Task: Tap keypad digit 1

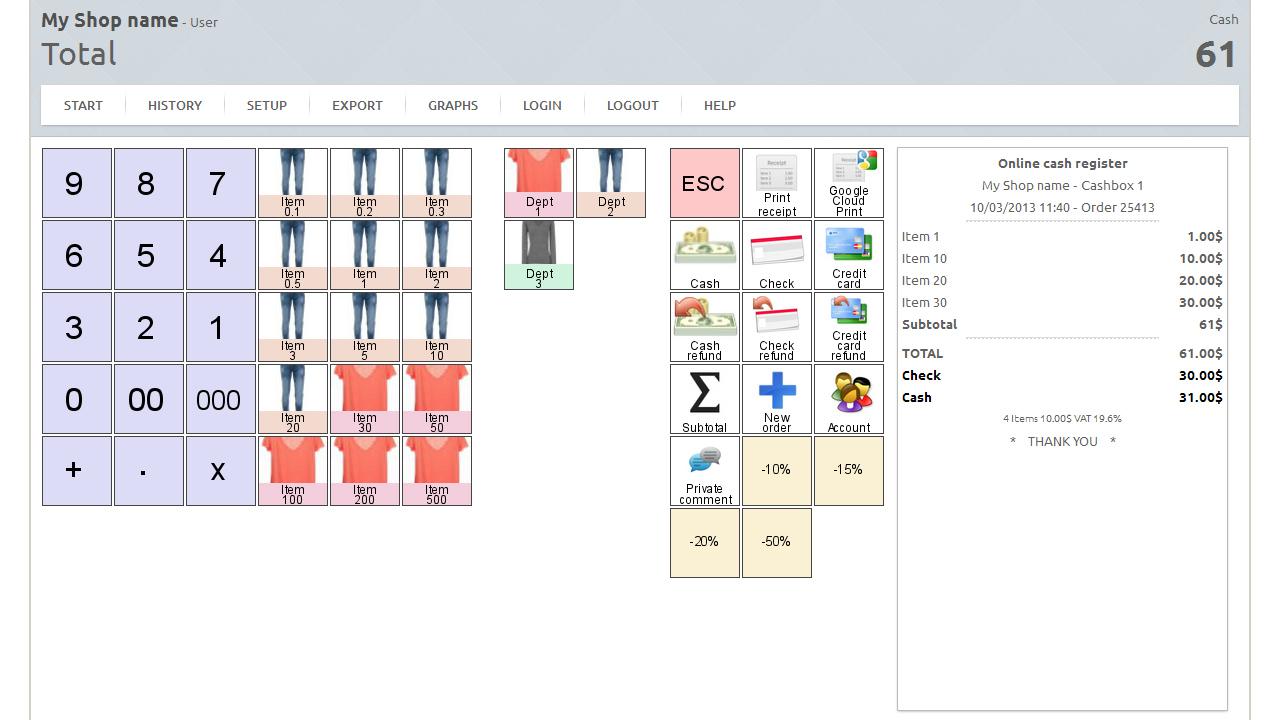Action: (x=221, y=327)
